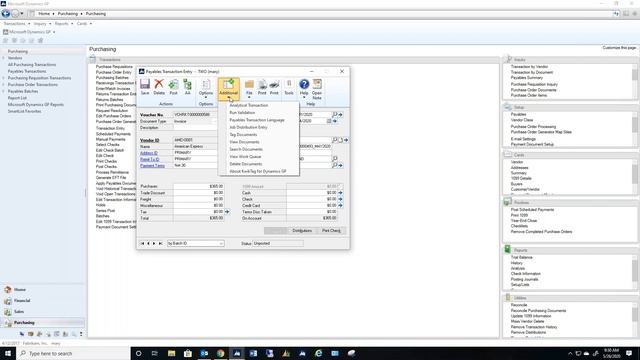640x360 pixels.
Task: Open the Options ribbon dropdown
Action: 206,89
